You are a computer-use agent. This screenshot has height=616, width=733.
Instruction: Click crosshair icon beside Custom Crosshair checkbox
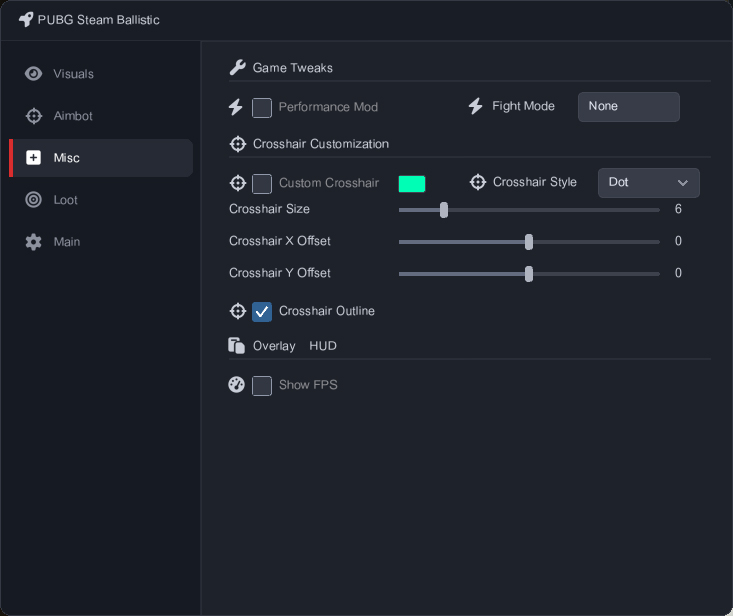coord(237,183)
